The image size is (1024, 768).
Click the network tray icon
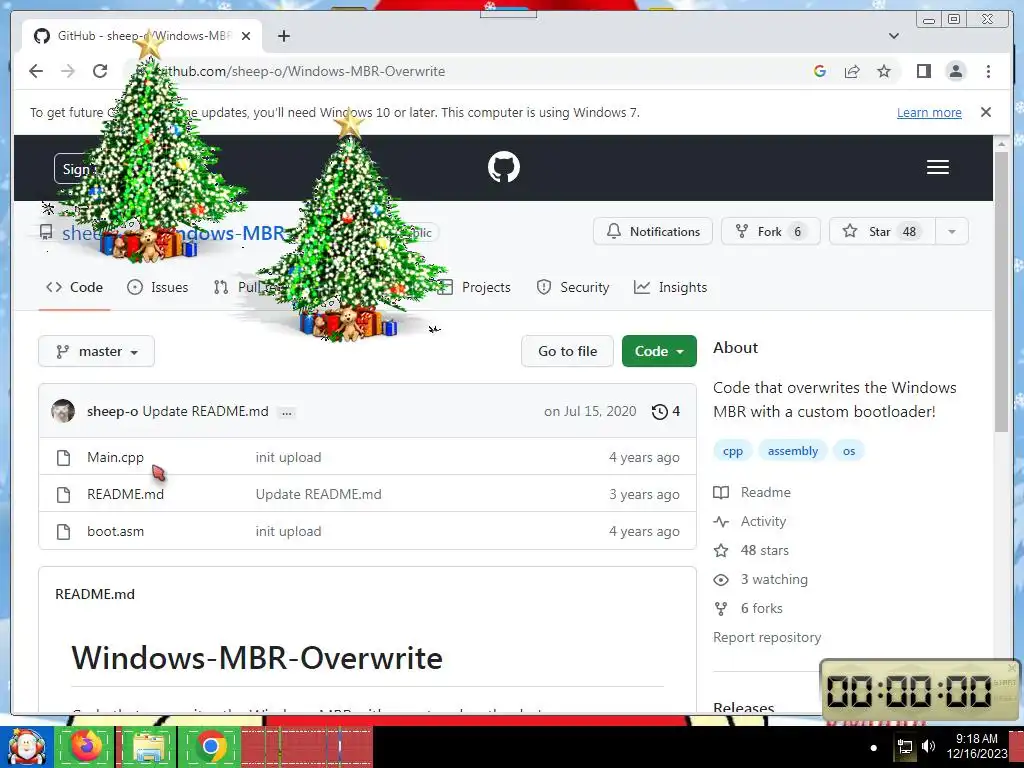coord(905,746)
